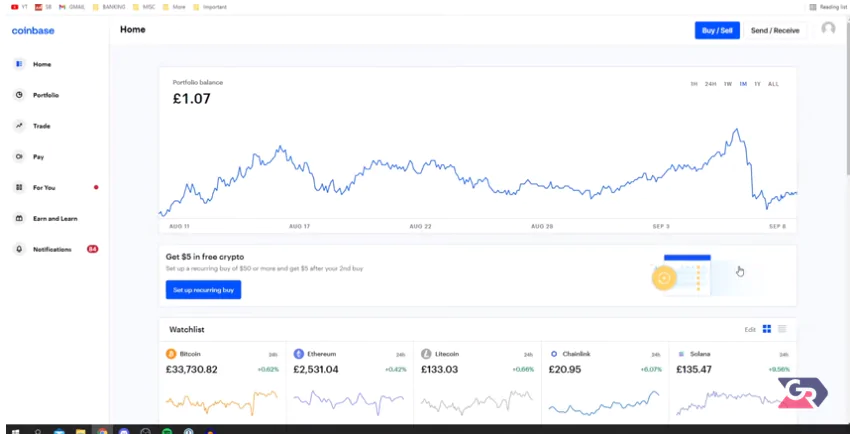Switch Watchlist to list view
The image size is (850, 434).
click(782, 329)
